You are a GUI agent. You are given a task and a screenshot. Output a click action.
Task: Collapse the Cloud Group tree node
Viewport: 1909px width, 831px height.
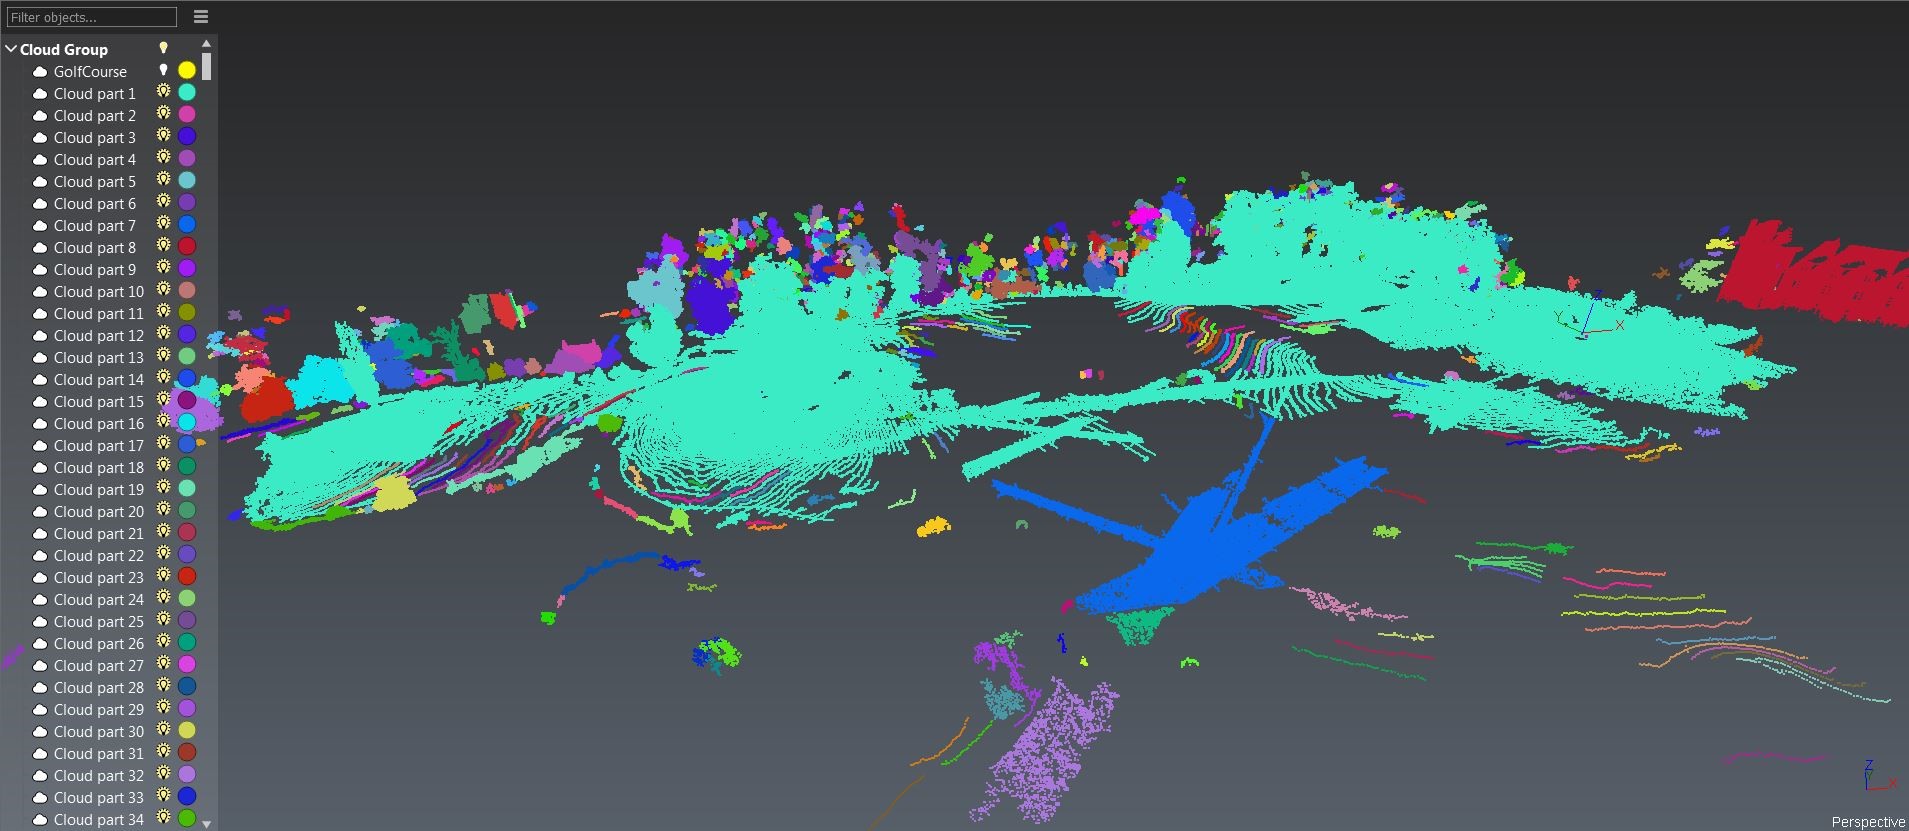coord(11,49)
